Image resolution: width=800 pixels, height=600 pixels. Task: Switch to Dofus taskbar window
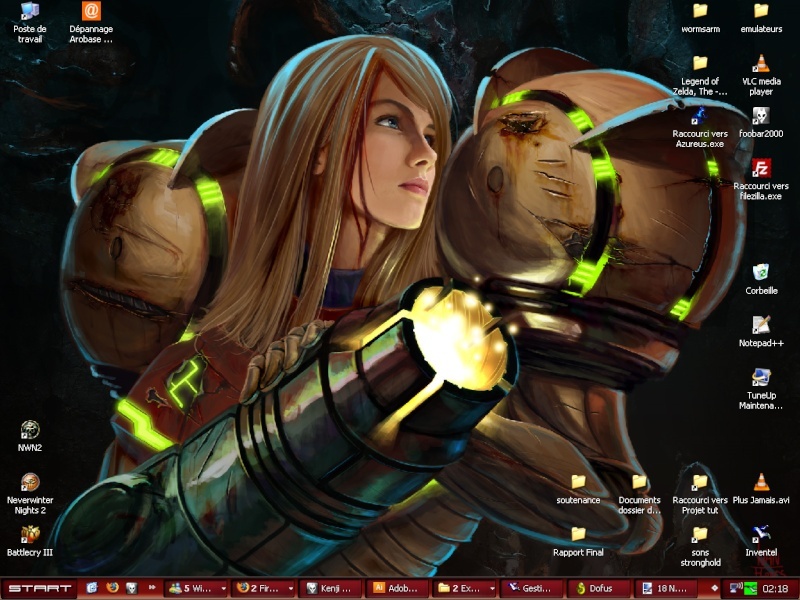(598, 588)
